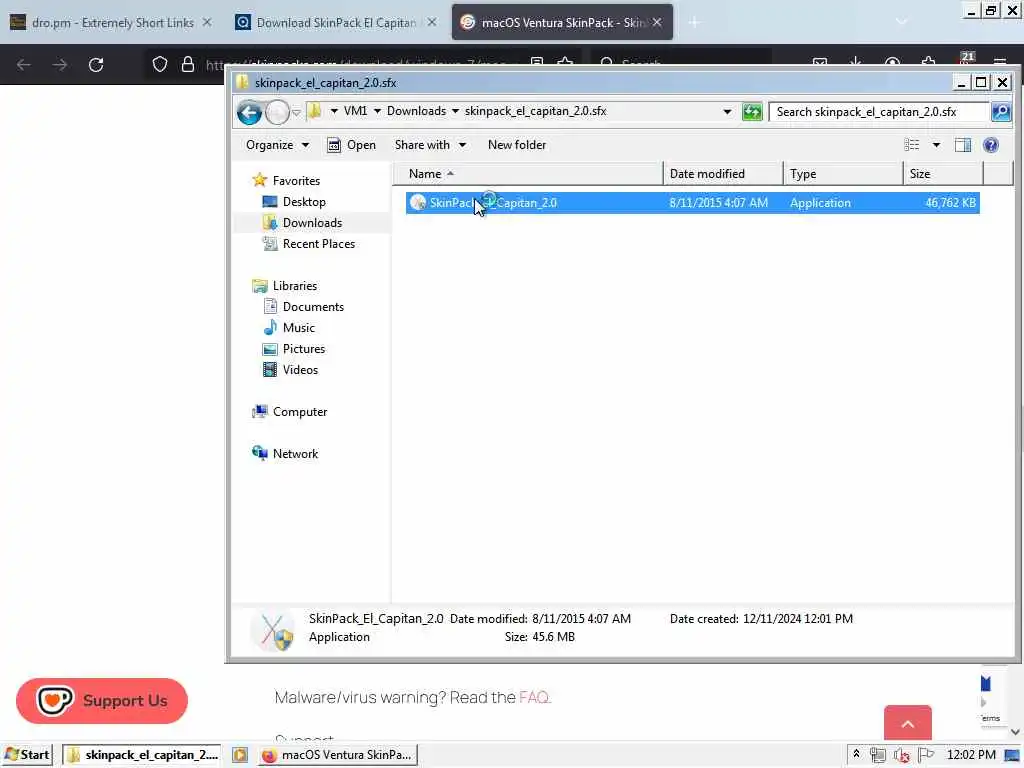Expand the arrow after VM1 in the breadcrumb

[377, 112]
